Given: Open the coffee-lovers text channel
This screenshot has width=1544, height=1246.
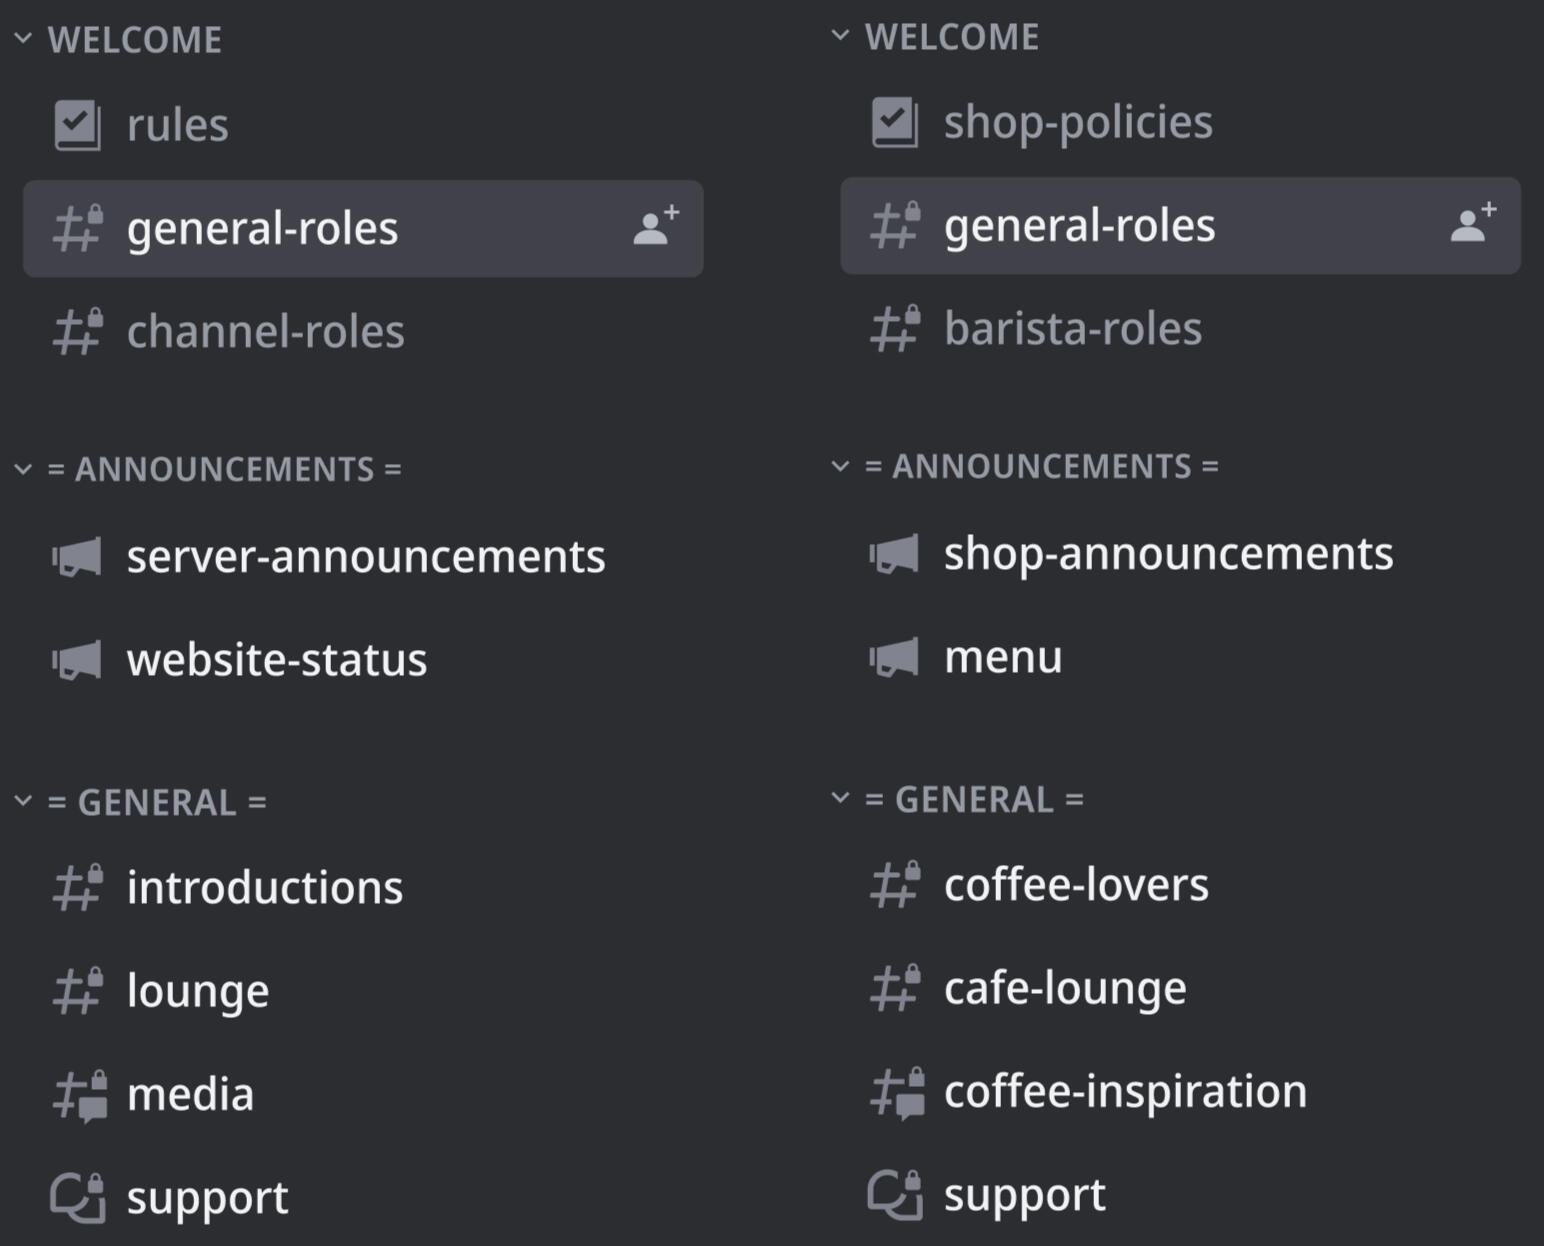Looking at the screenshot, I should click(1075, 885).
